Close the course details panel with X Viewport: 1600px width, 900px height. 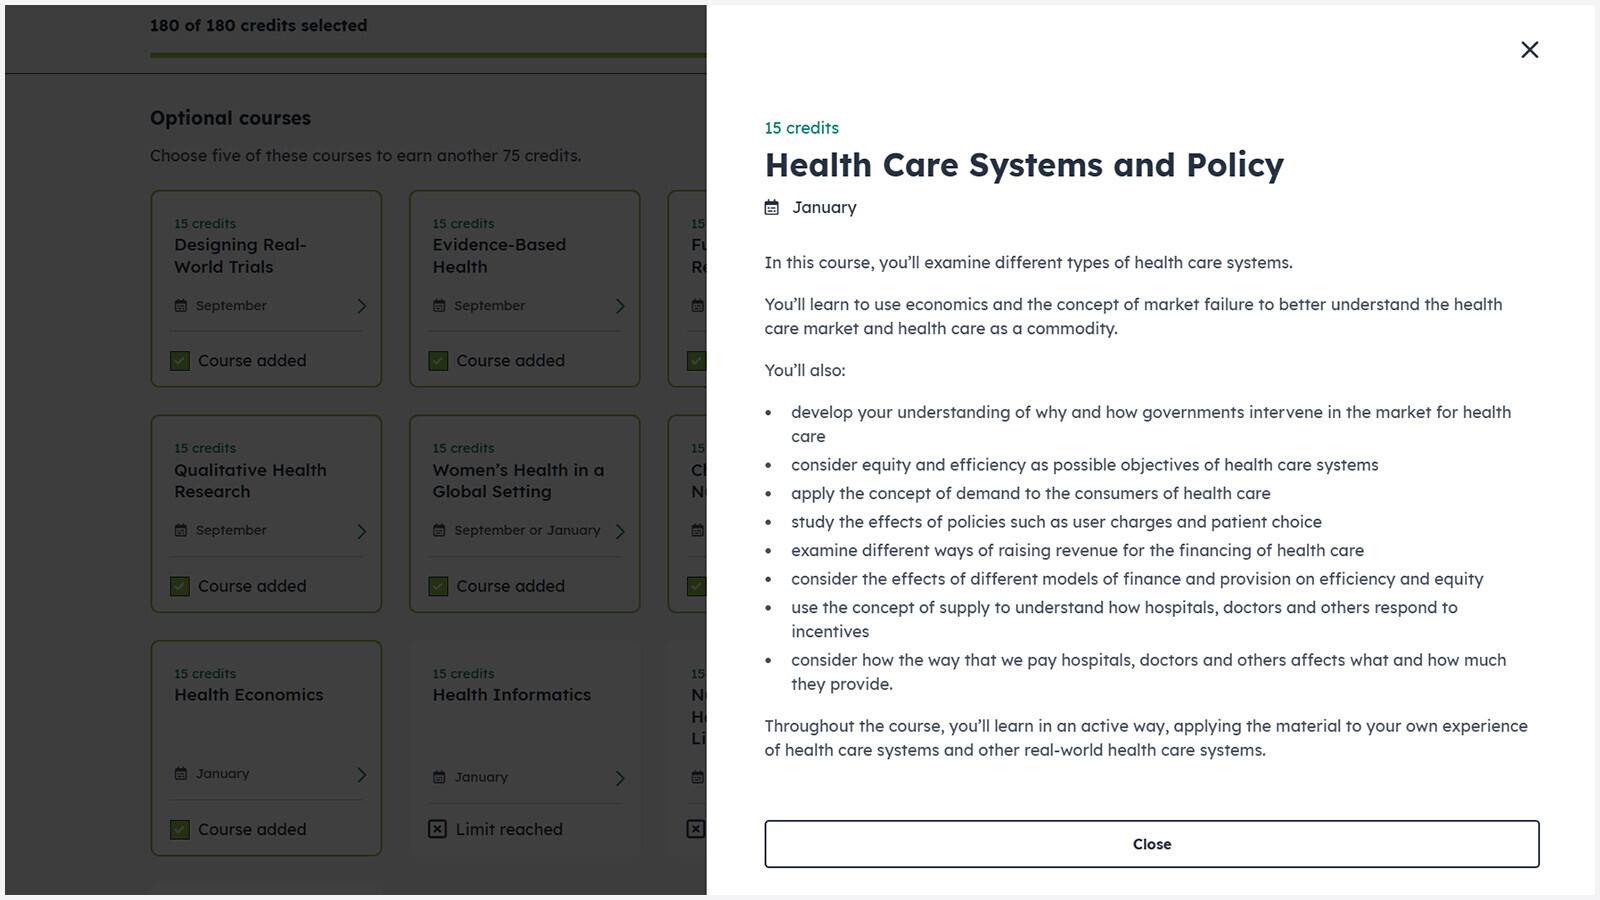[x=1529, y=50]
